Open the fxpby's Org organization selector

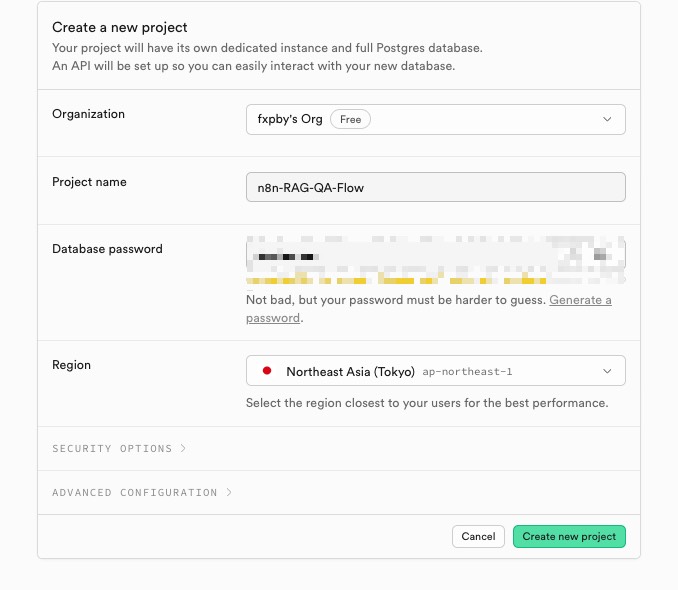[x=435, y=119]
